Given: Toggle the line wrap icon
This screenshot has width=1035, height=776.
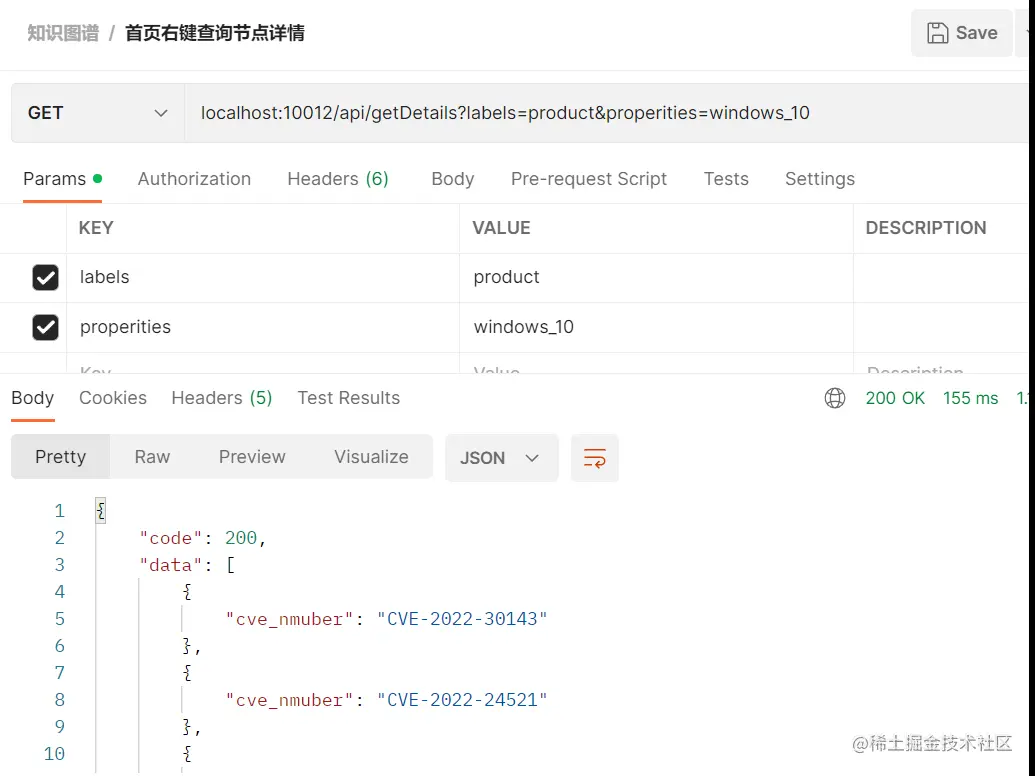Looking at the screenshot, I should [595, 458].
